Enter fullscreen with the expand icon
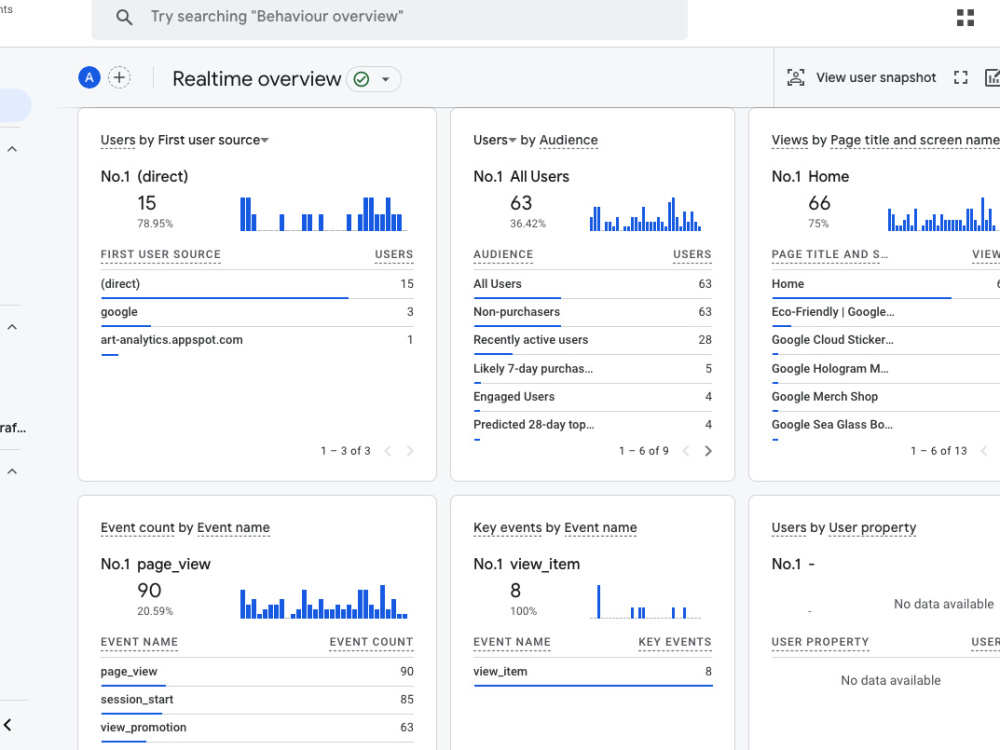1000x750 pixels. [961, 77]
